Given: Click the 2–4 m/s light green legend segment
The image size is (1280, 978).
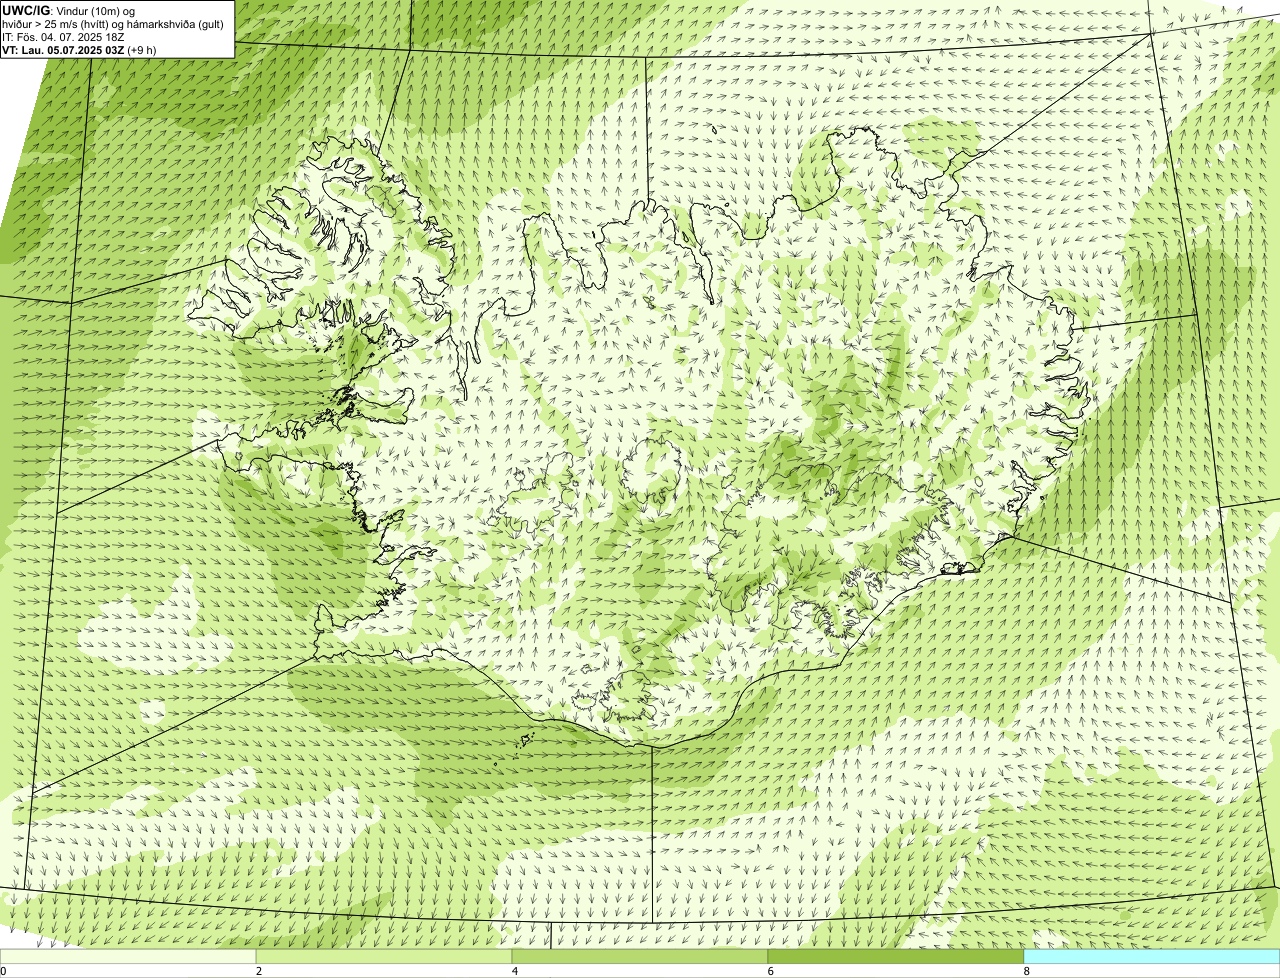Looking at the screenshot, I should 384,957.
